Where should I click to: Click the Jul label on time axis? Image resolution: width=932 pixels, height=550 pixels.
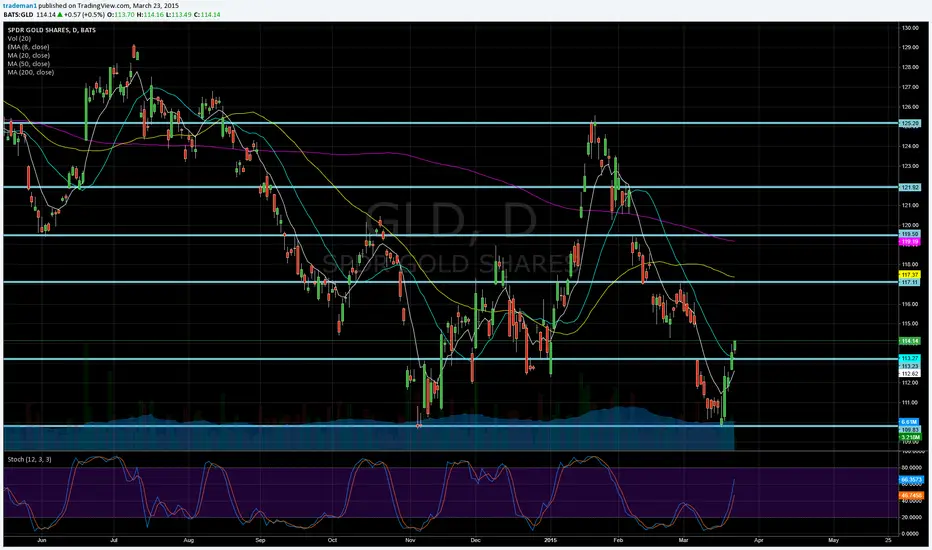click(x=114, y=540)
